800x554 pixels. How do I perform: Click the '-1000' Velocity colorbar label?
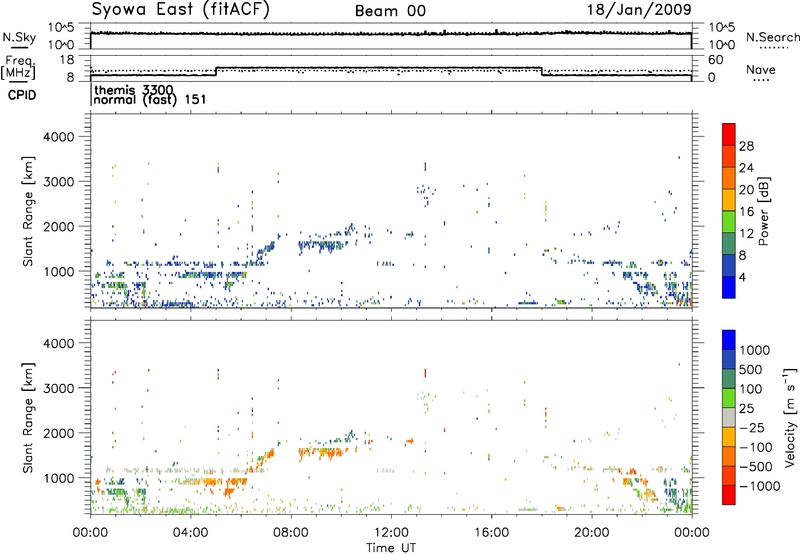click(759, 486)
